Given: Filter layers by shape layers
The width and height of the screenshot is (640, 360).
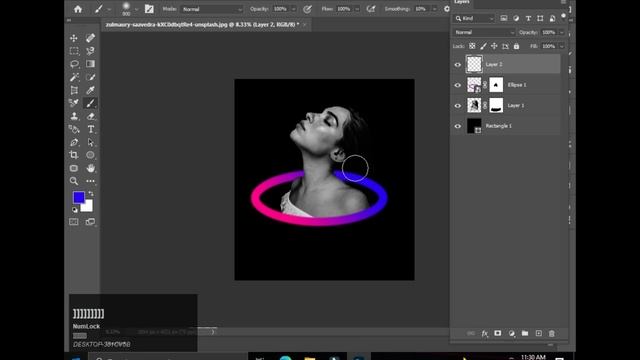Looking at the screenshot, I should [540, 18].
